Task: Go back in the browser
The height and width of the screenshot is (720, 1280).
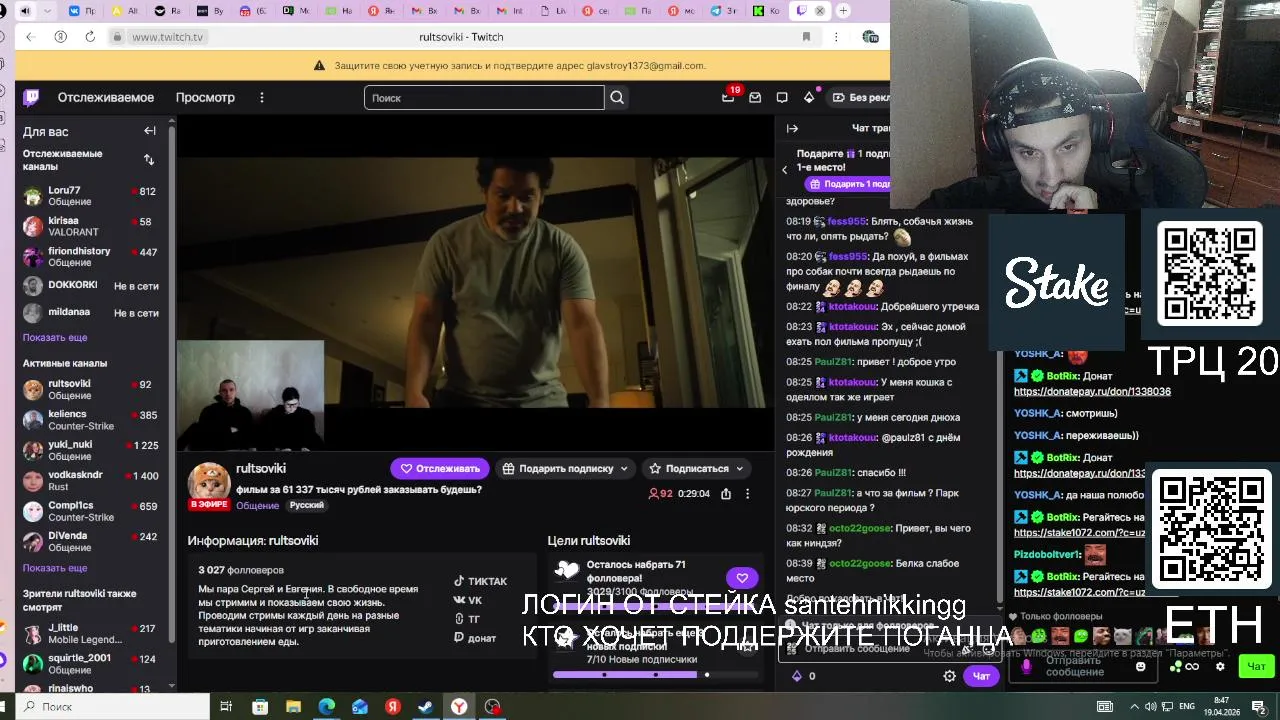Action: 30,37
